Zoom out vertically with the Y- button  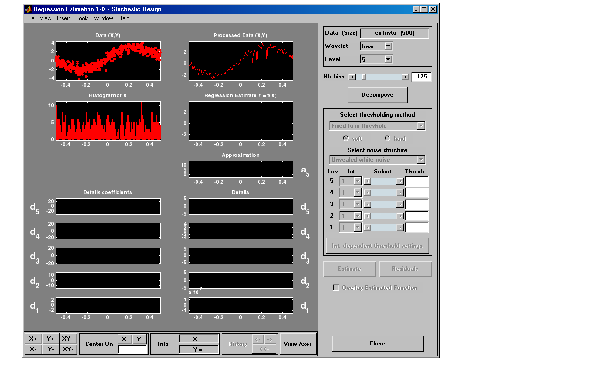(51, 349)
